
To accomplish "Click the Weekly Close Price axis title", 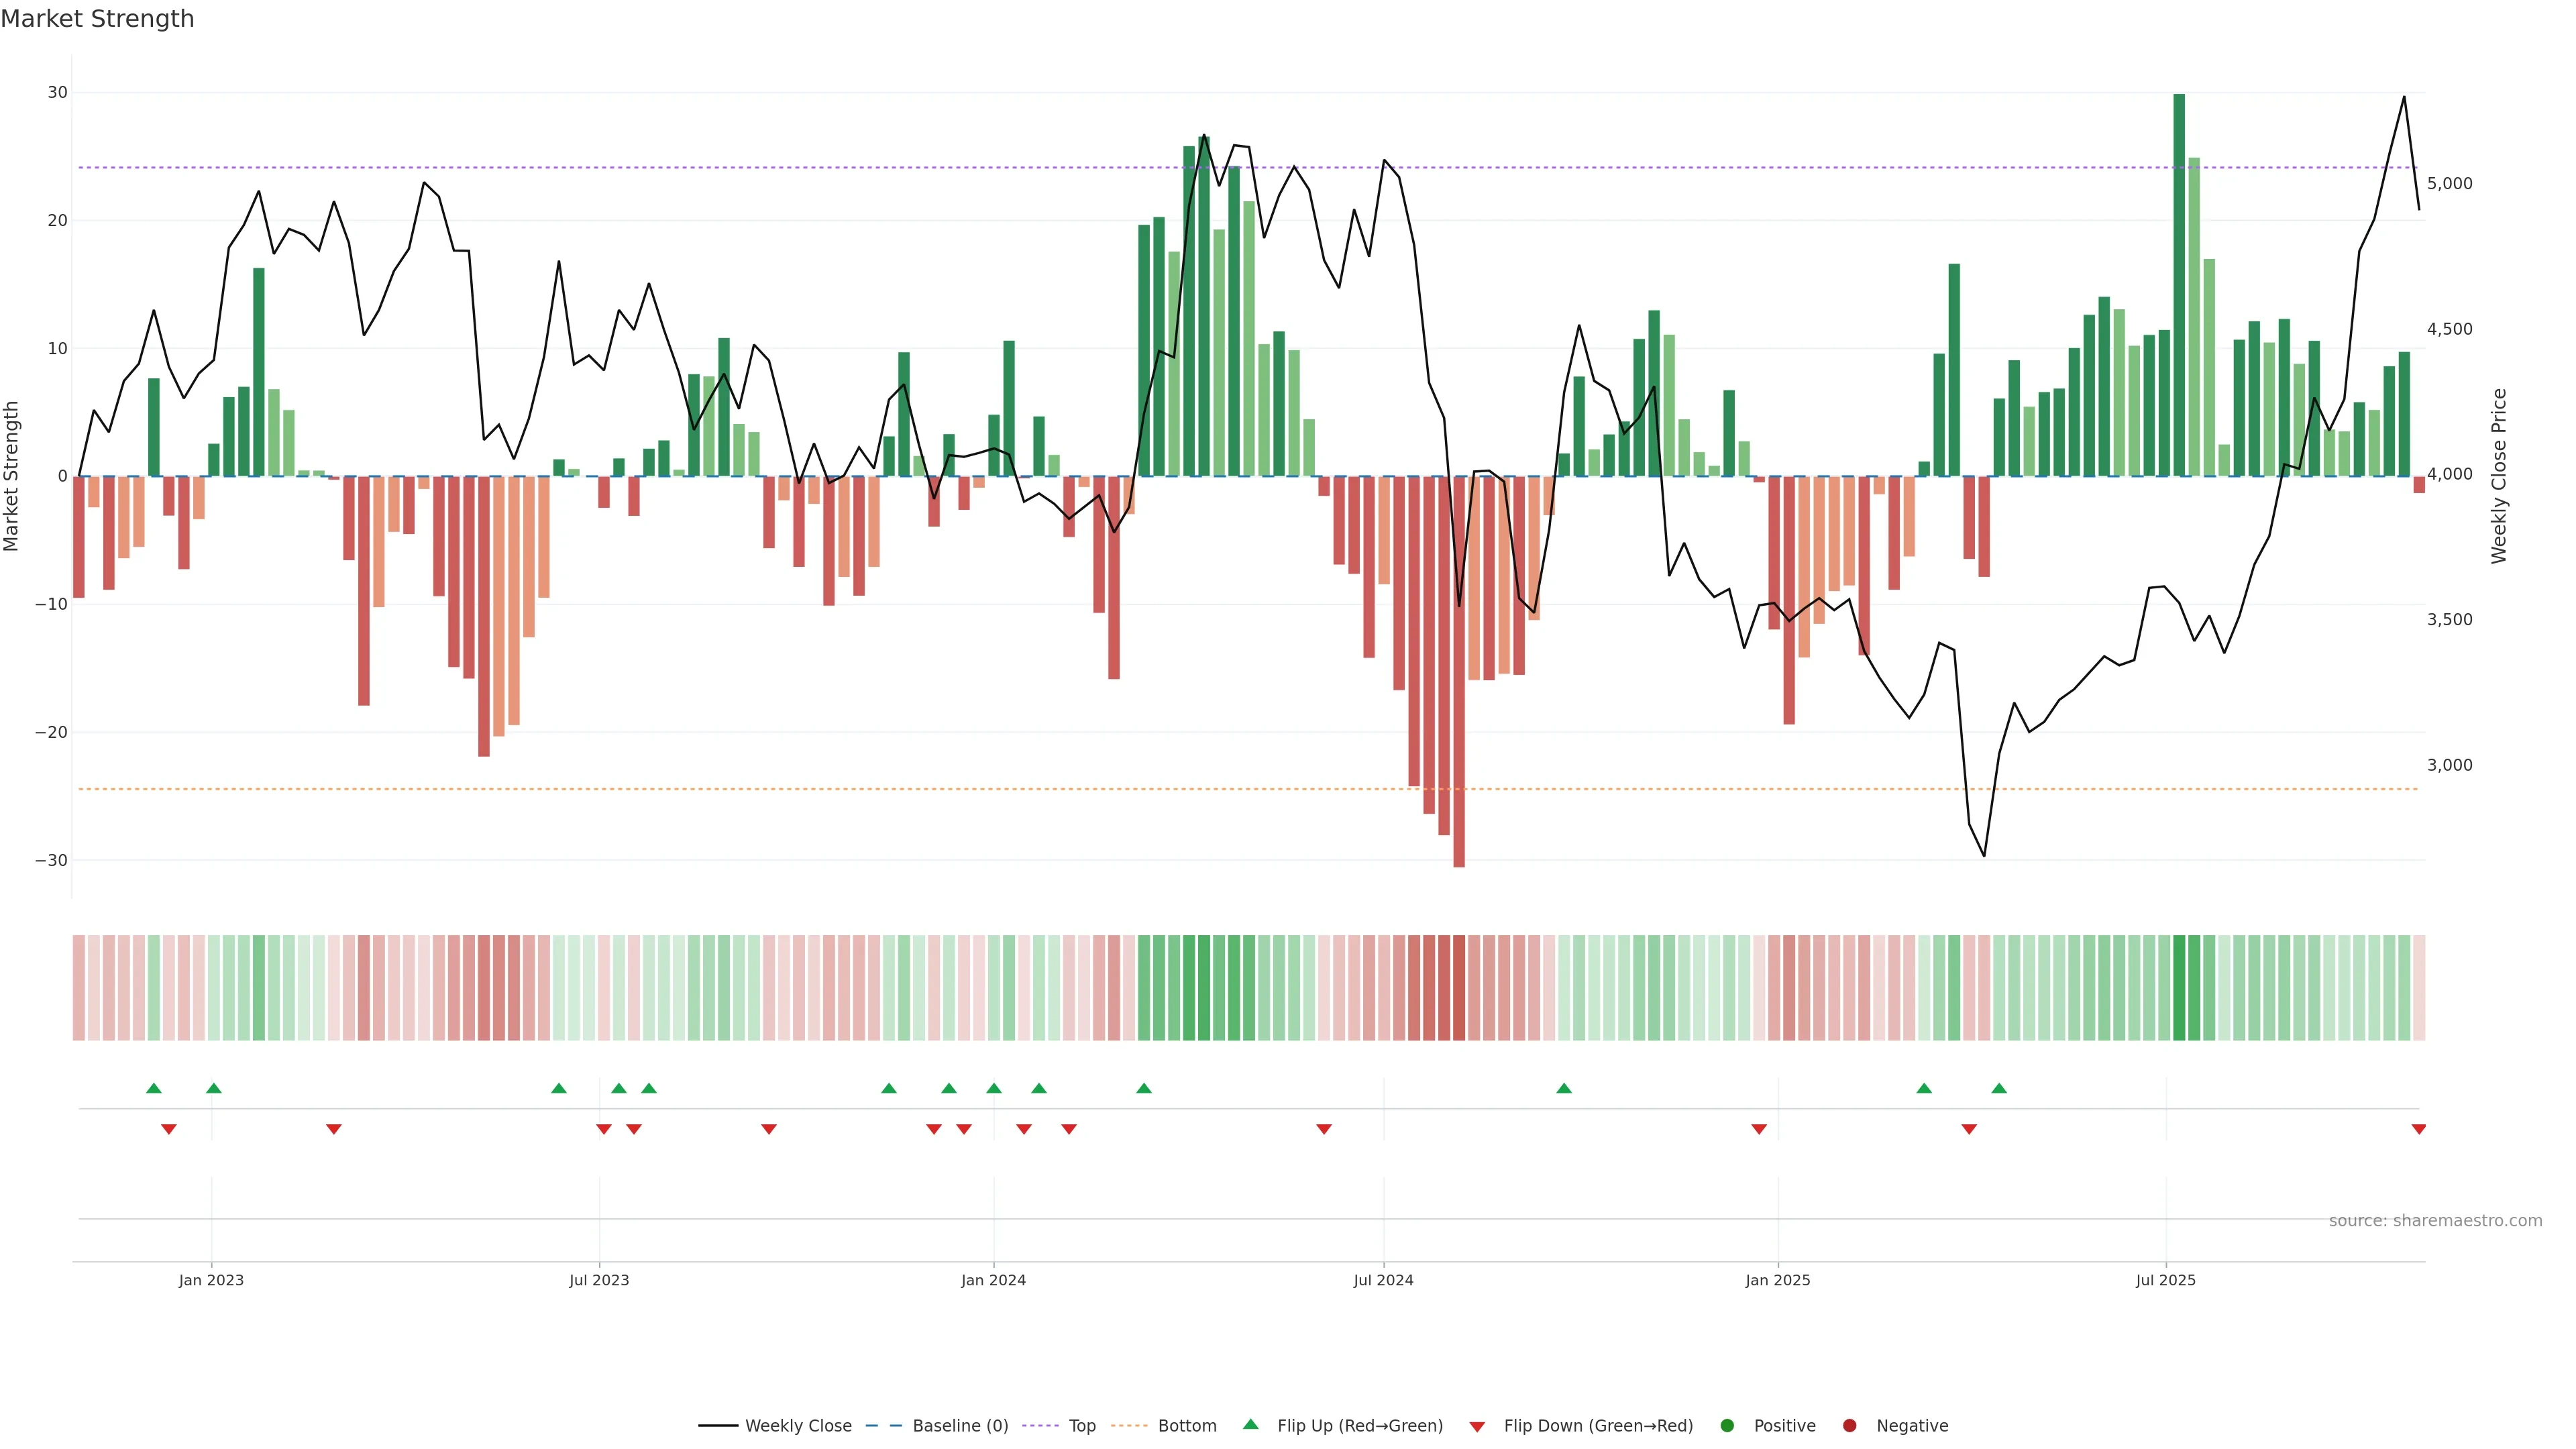I will [2499, 476].
